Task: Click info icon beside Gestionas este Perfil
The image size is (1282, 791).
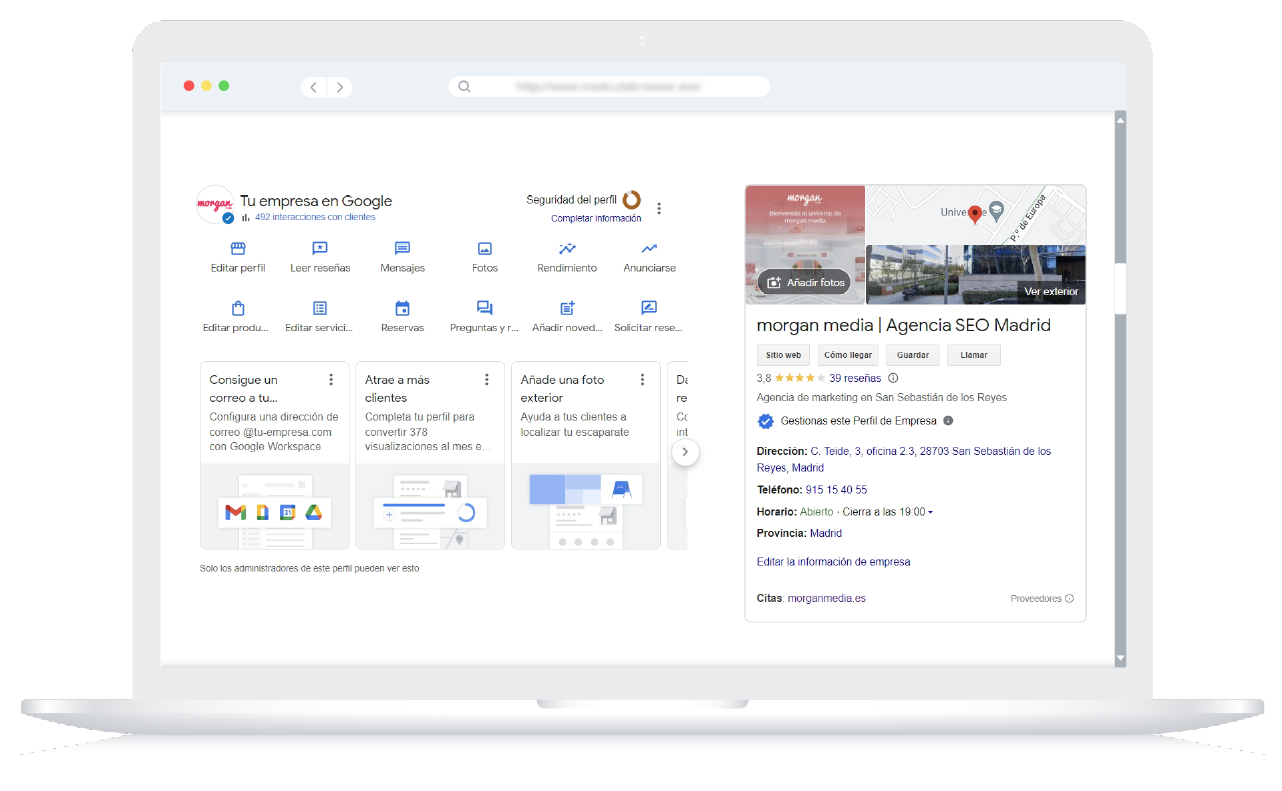Action: [x=948, y=421]
